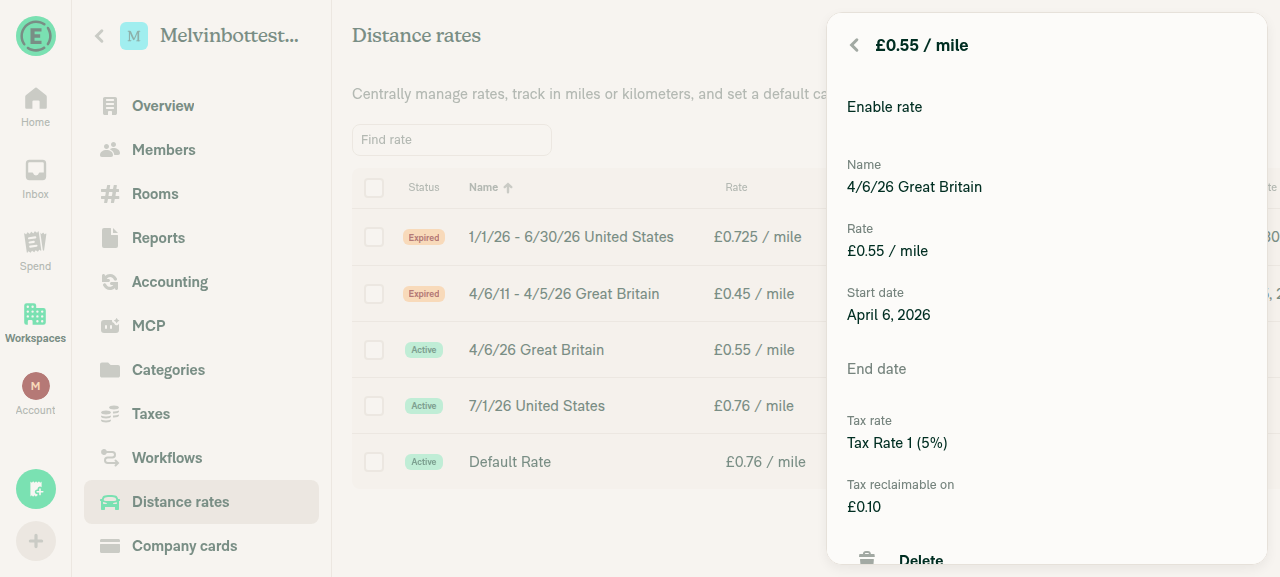Check the 7/1/26 United States row
Screen dimensions: 1280x577
pos(374,406)
